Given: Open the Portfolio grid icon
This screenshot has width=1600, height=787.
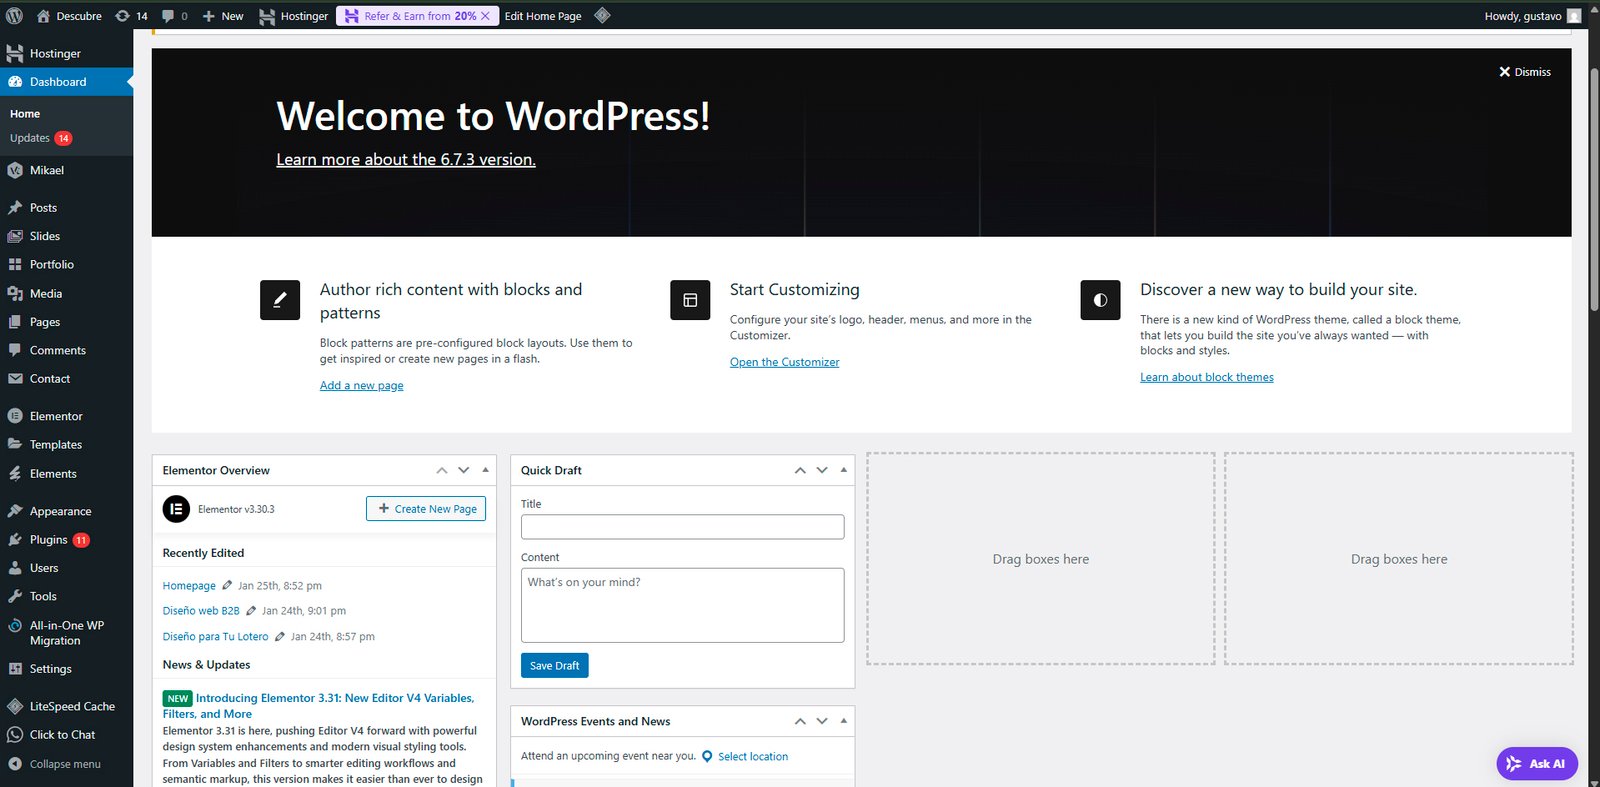Looking at the screenshot, I should coord(15,265).
